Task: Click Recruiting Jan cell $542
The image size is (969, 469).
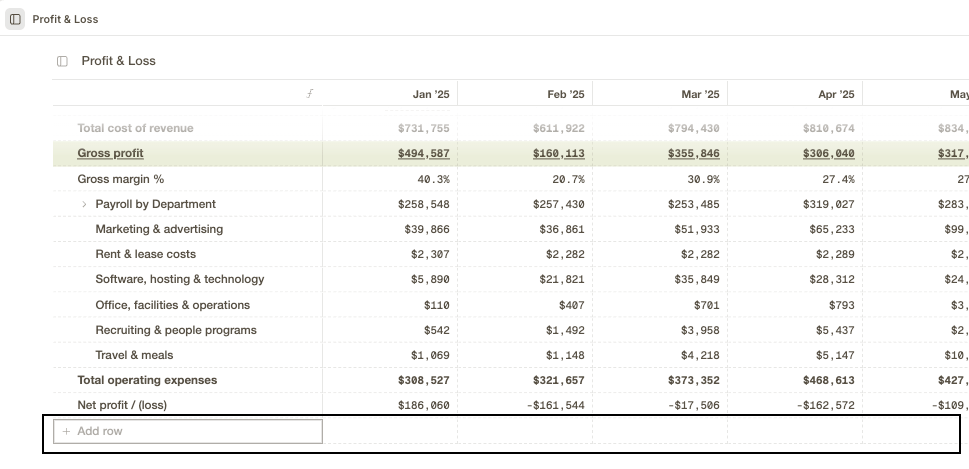Action: point(437,330)
